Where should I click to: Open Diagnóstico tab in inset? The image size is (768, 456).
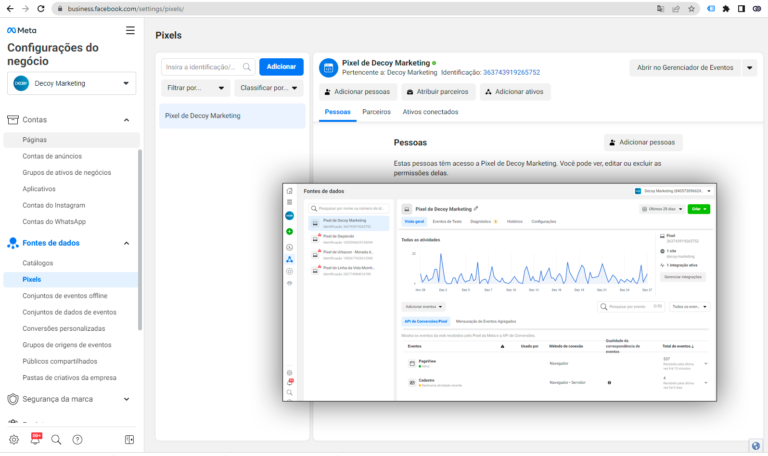[483, 221]
